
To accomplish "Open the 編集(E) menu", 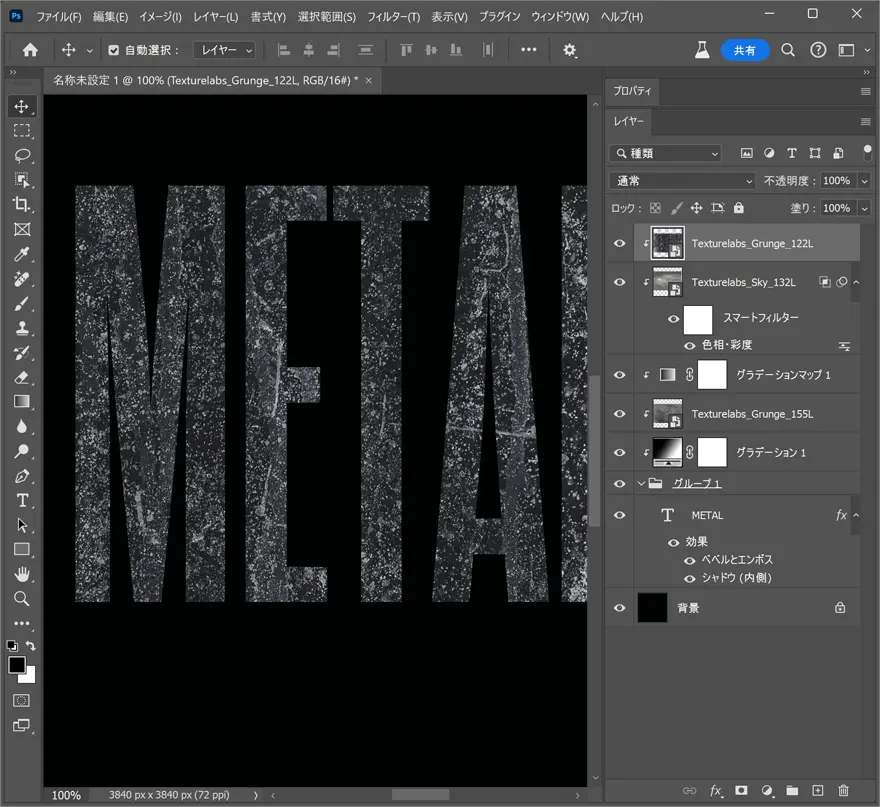I will (x=110, y=17).
